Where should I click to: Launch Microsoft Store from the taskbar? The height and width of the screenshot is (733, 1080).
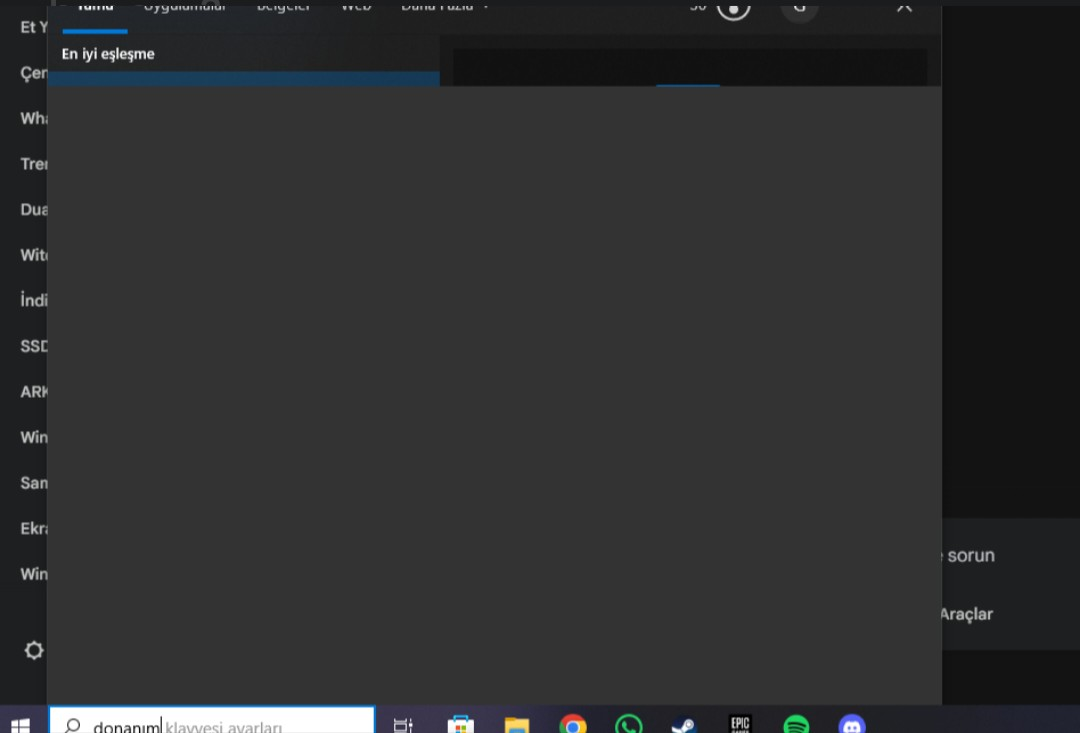[460, 725]
